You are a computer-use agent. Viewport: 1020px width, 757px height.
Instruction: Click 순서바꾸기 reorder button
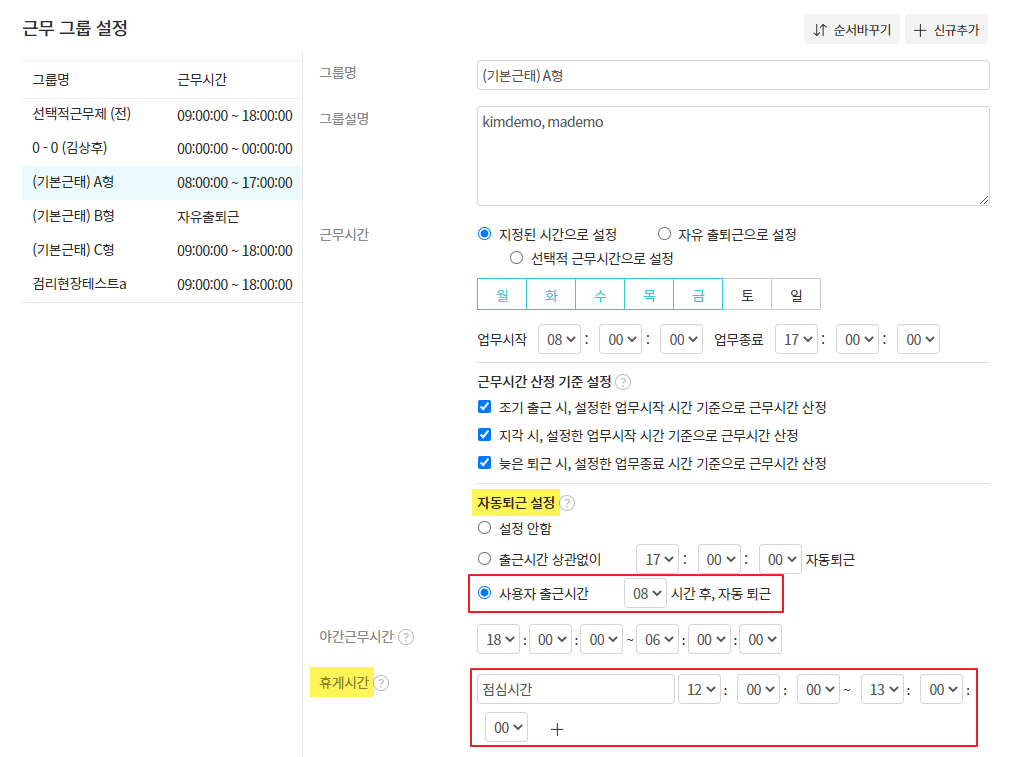[x=852, y=29]
